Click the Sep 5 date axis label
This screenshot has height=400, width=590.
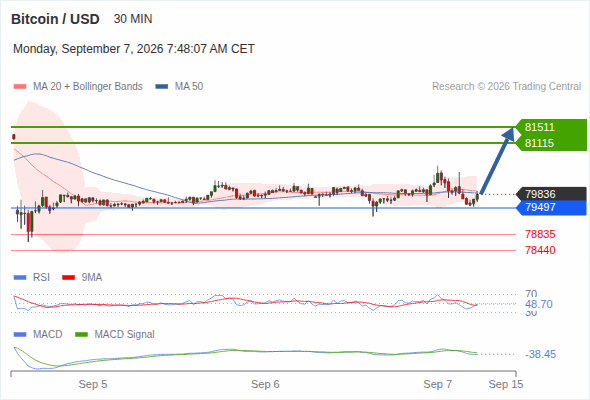coord(93,384)
